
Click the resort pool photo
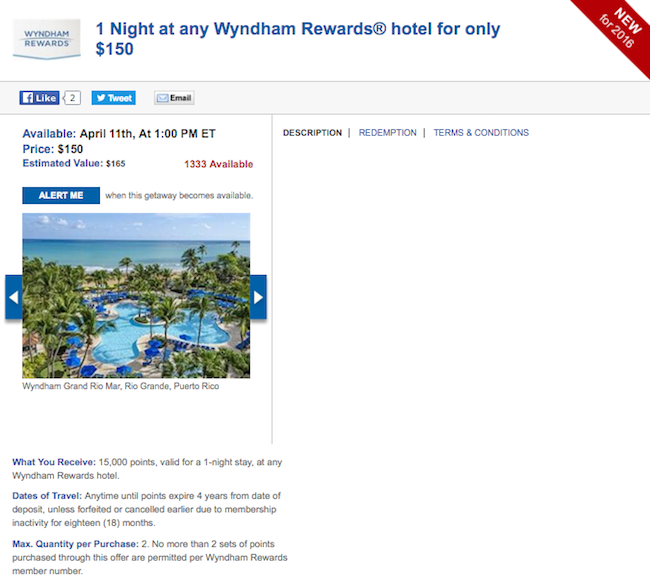tap(136, 296)
